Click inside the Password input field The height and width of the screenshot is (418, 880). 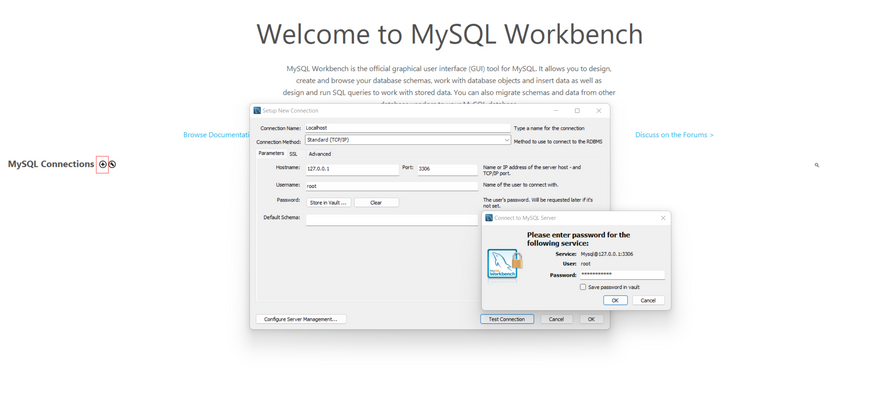click(x=621, y=274)
